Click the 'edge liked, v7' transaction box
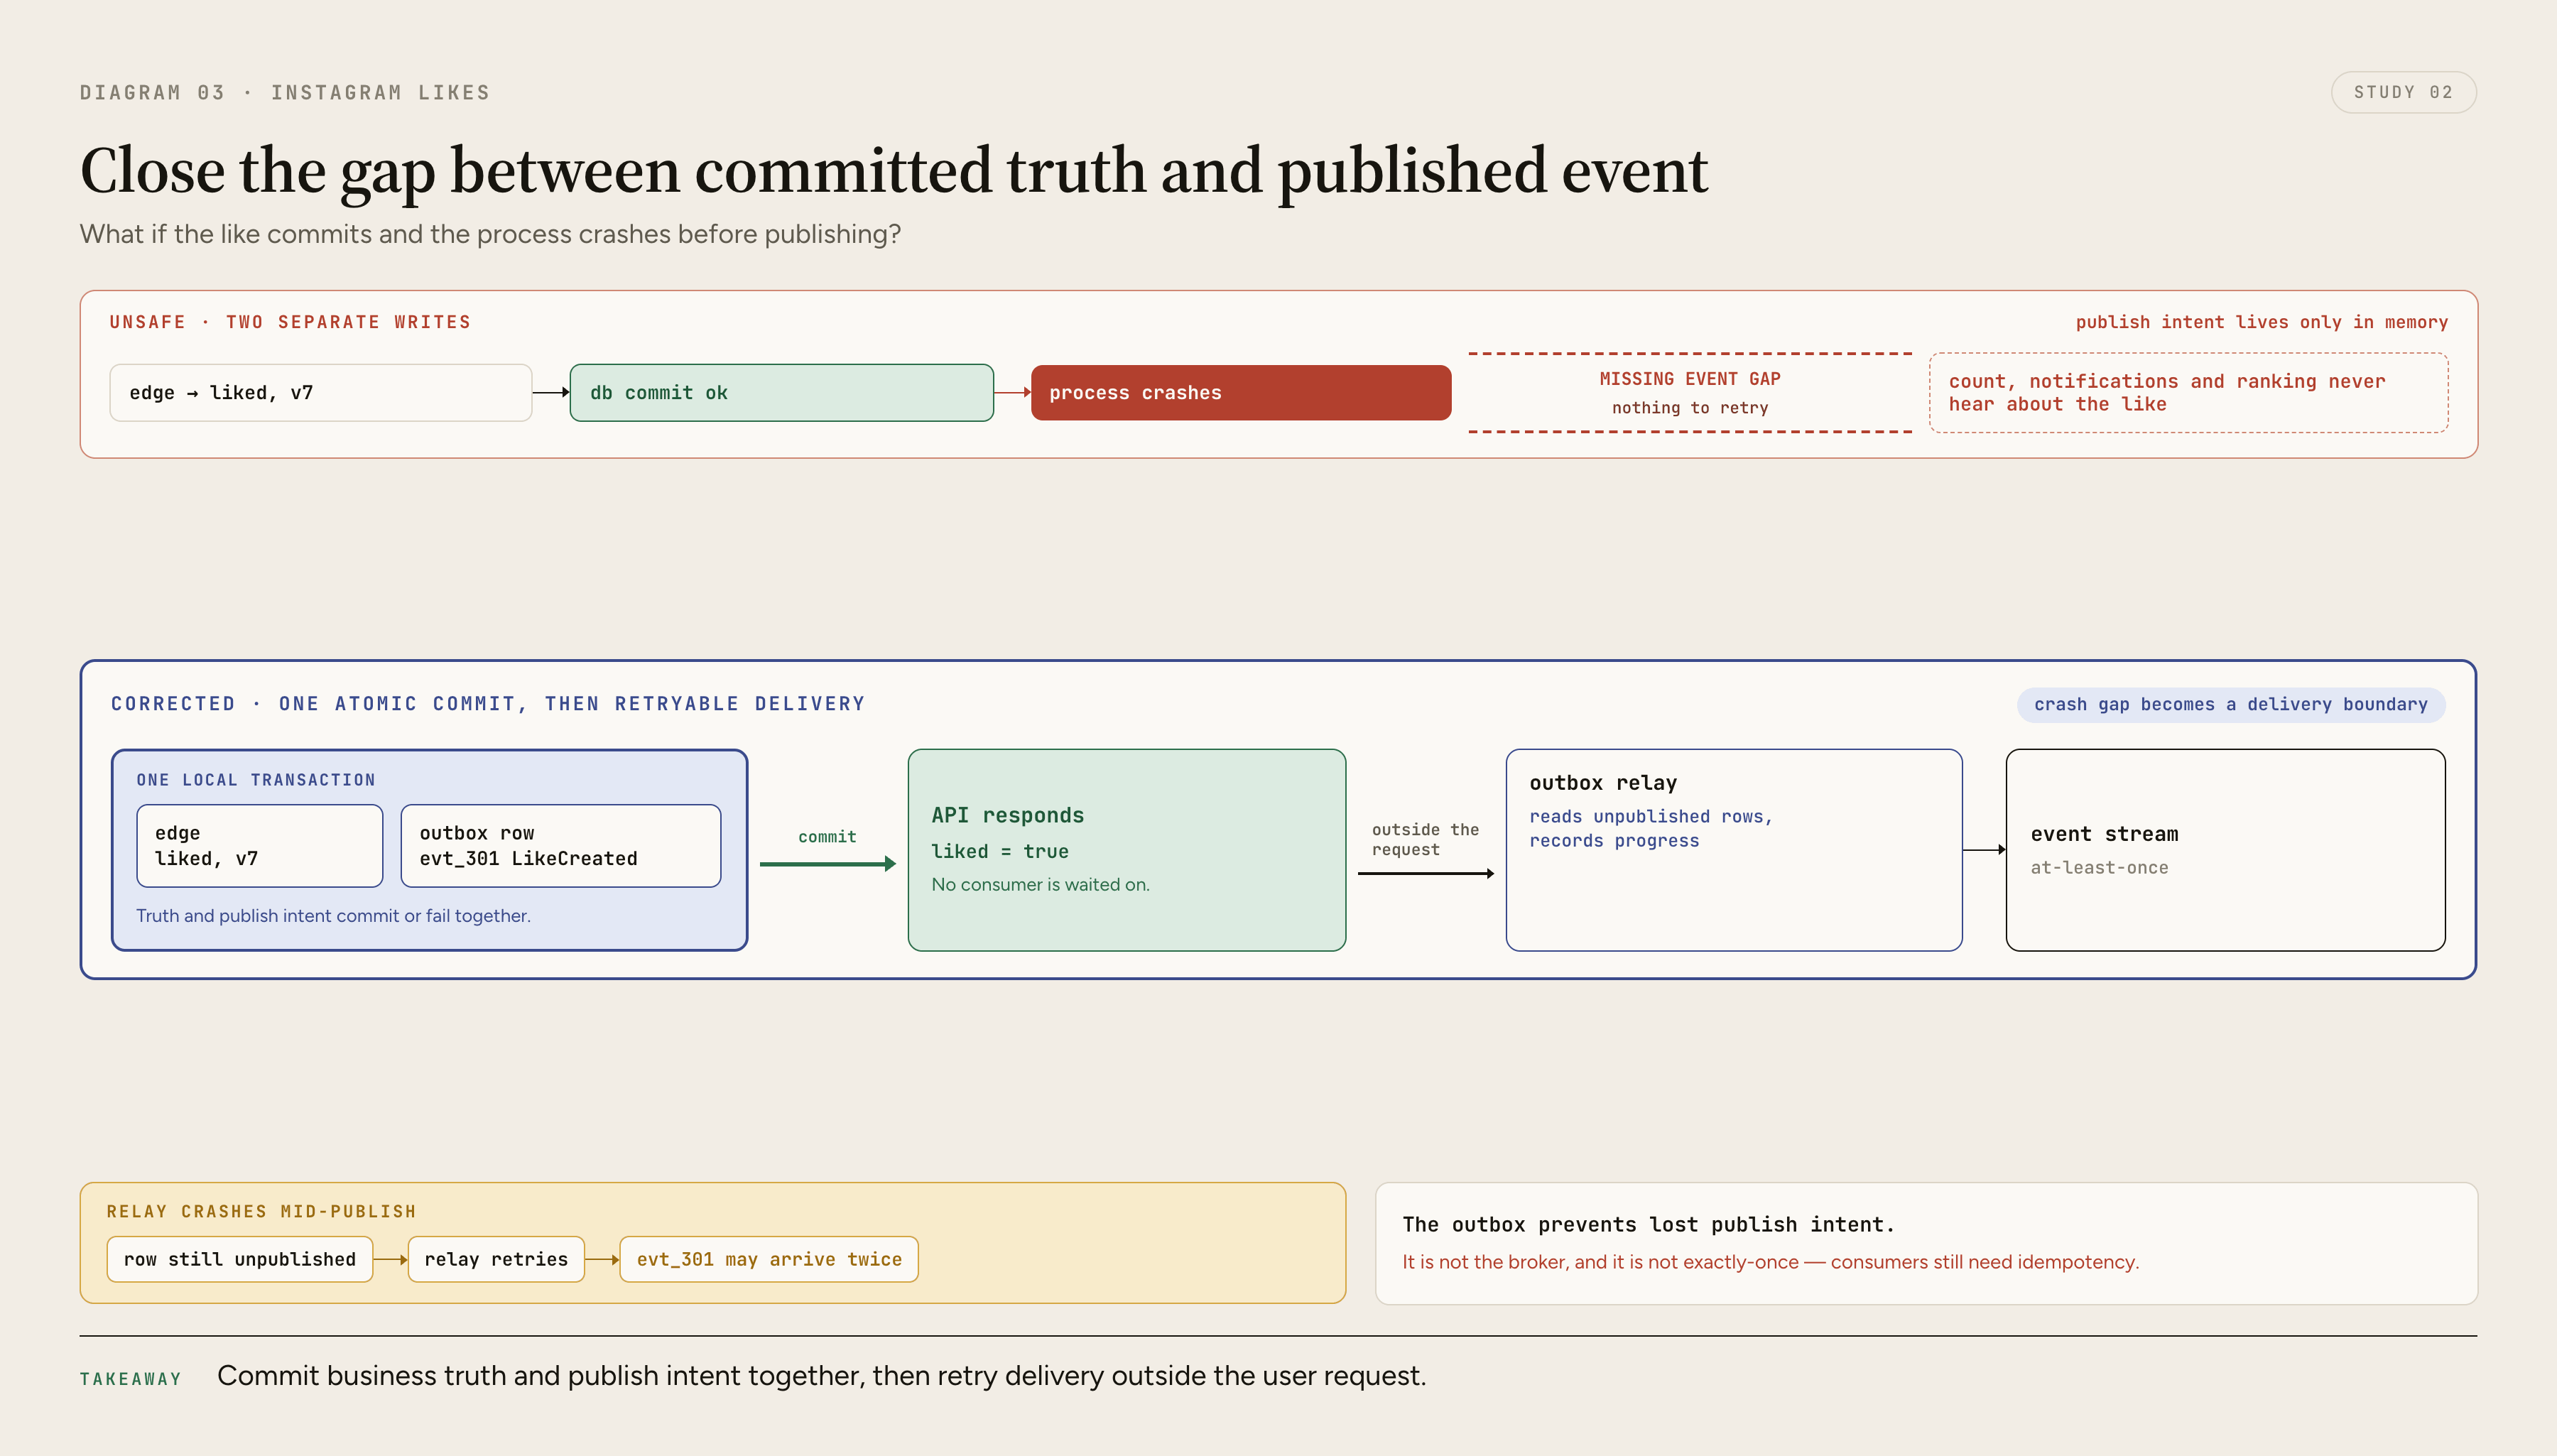 click(x=260, y=846)
